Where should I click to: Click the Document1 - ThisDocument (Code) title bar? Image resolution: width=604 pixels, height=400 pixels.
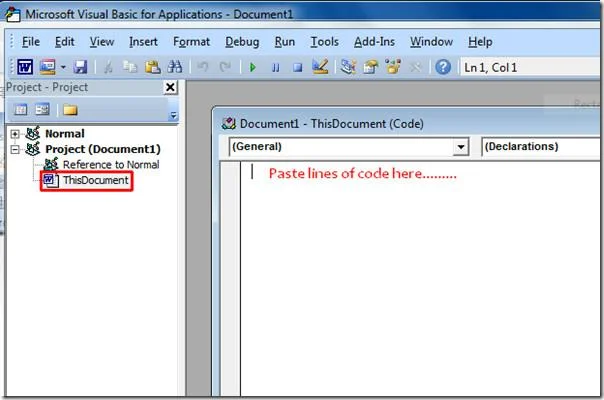coord(408,124)
